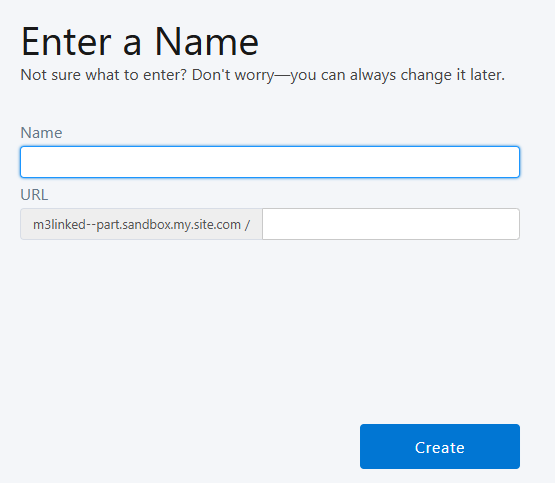Click the URL field label

(34, 195)
